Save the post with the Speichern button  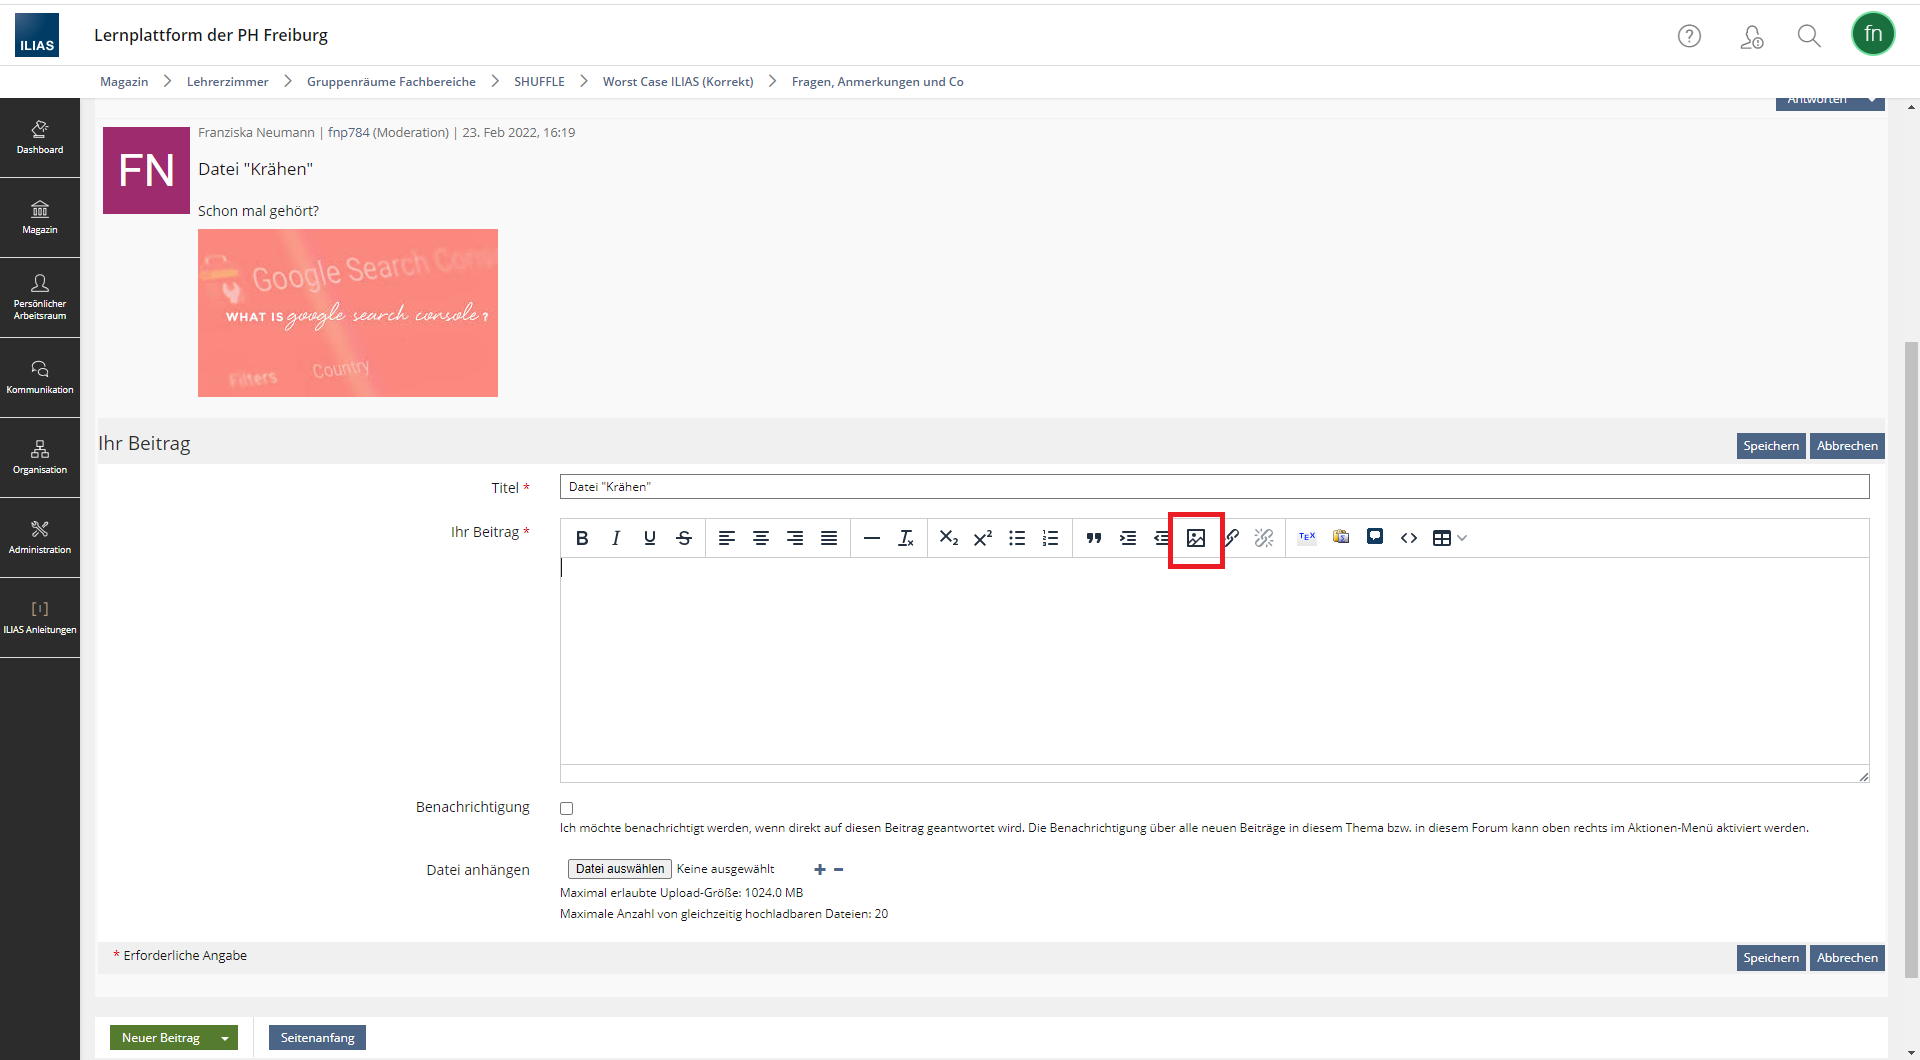[1771, 446]
